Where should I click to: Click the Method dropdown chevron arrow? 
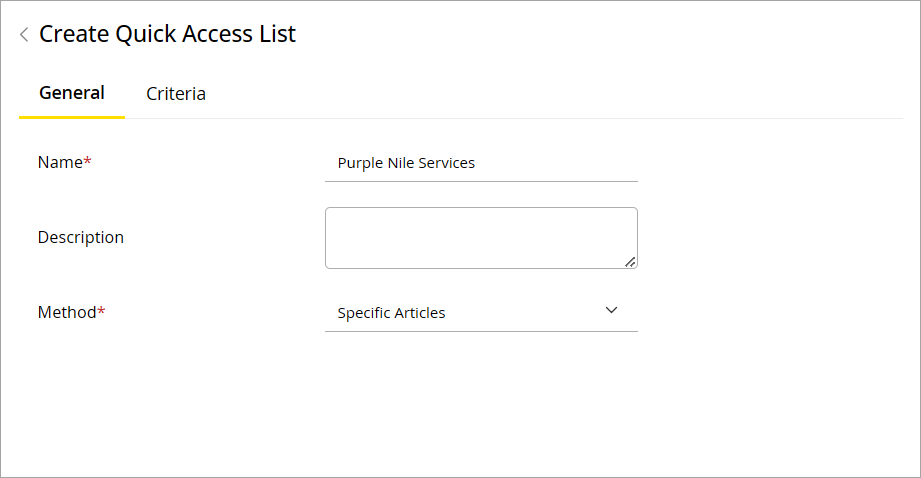point(612,310)
